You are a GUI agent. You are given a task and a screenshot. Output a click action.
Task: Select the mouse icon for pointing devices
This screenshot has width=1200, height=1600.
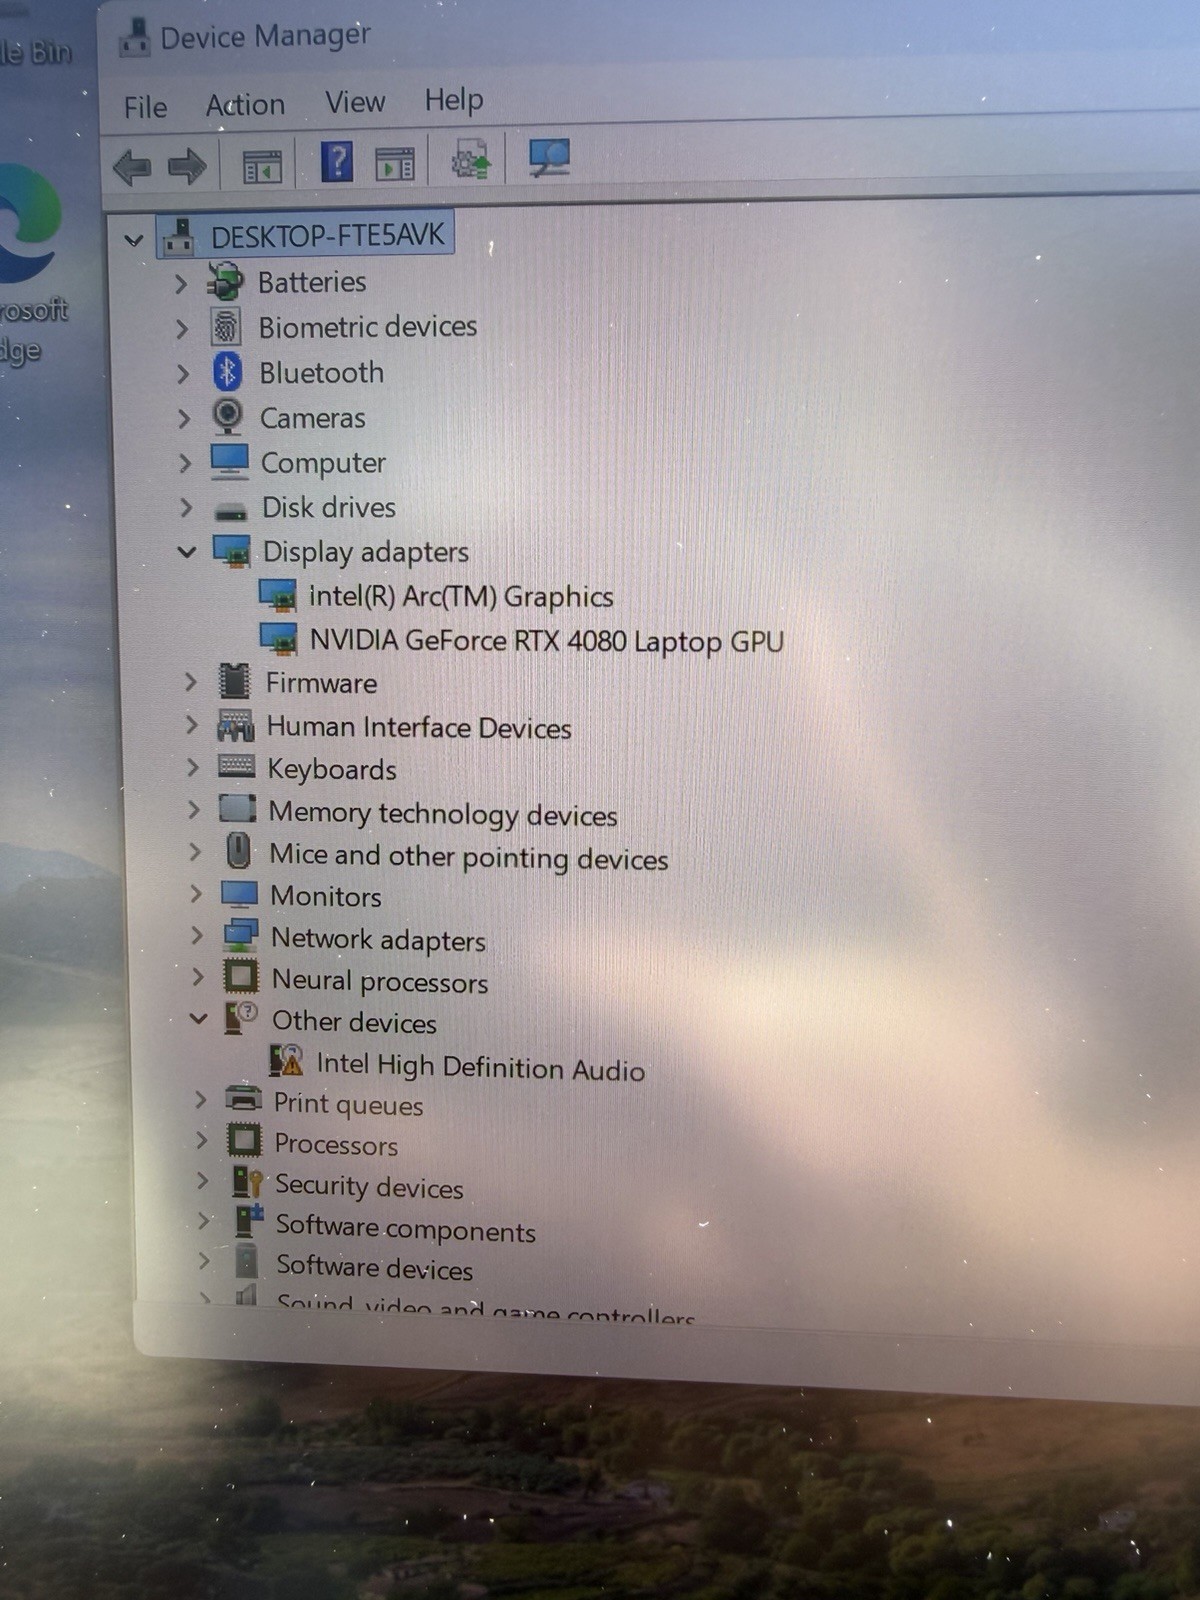pyautogui.click(x=238, y=851)
